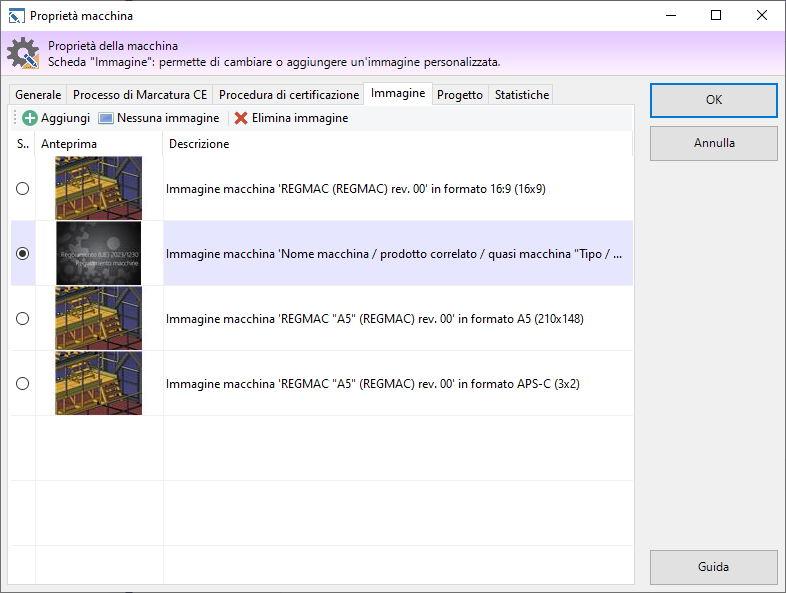Click the green Aggiungi plus icon

(30, 118)
